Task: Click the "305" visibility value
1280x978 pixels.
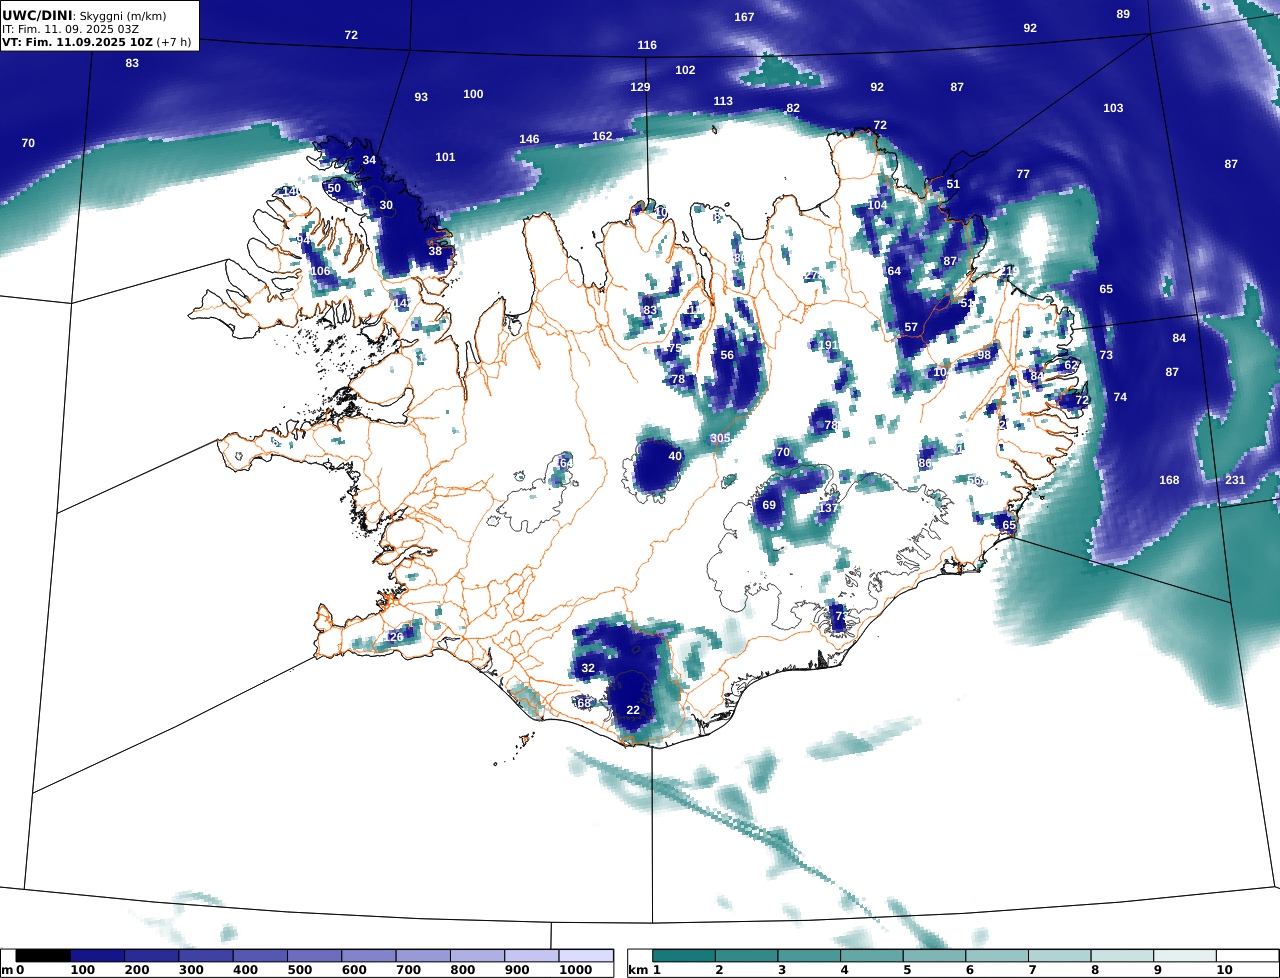Action: click(x=720, y=438)
